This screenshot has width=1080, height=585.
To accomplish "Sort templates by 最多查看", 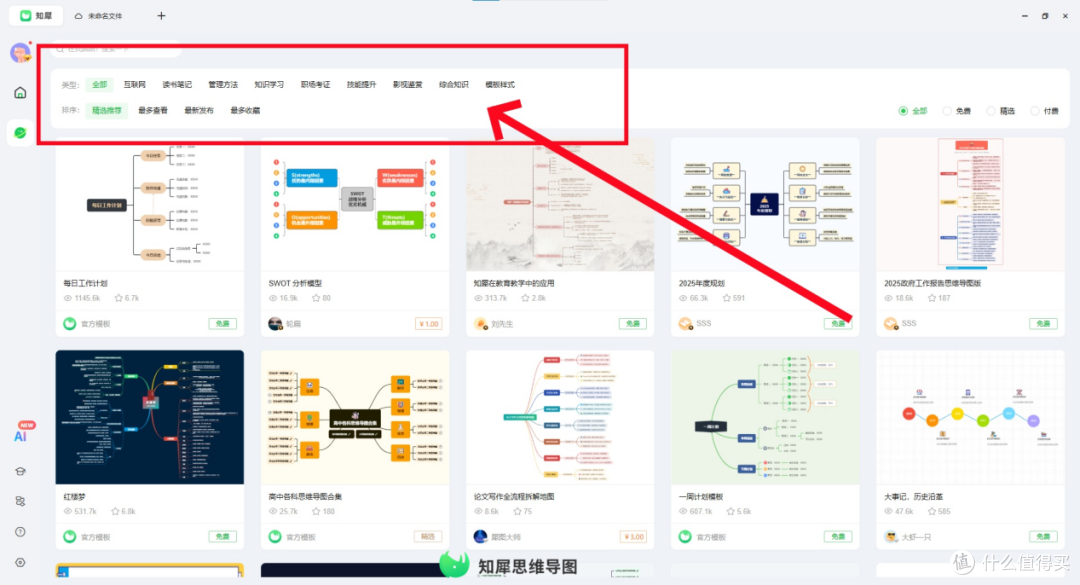I will (153, 110).
